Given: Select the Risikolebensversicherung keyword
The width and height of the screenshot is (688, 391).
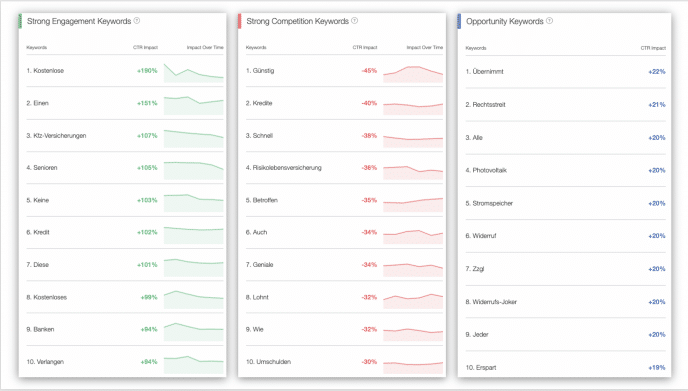Looking at the screenshot, I should 283,168.
